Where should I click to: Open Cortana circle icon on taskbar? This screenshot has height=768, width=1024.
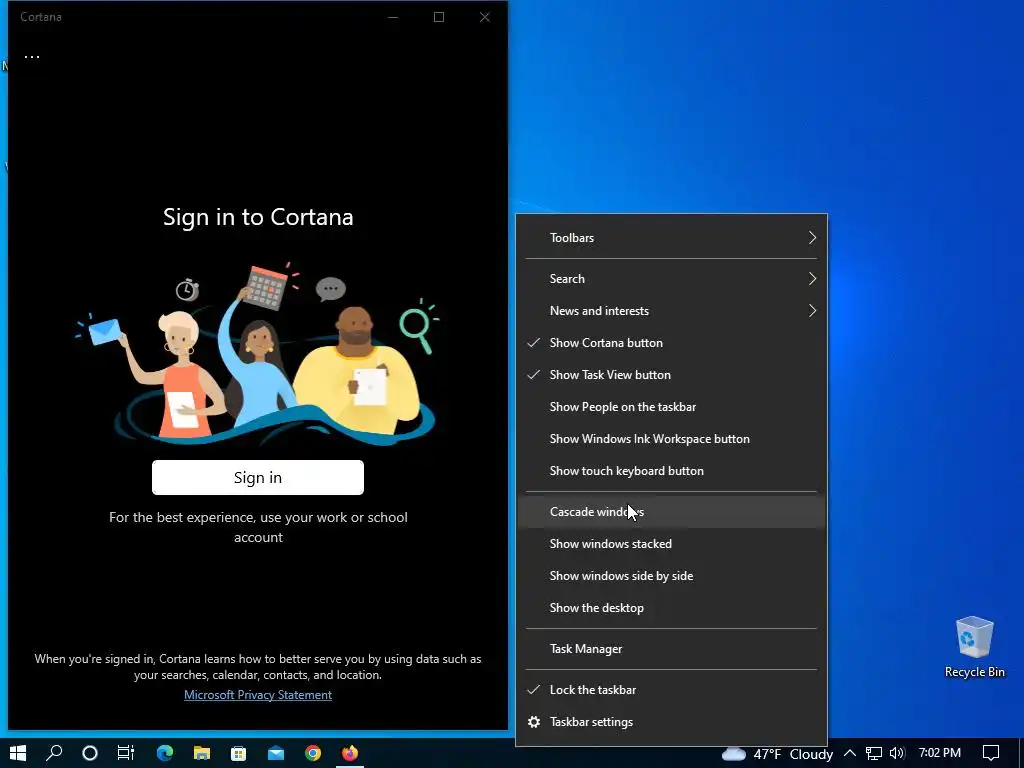pos(90,753)
